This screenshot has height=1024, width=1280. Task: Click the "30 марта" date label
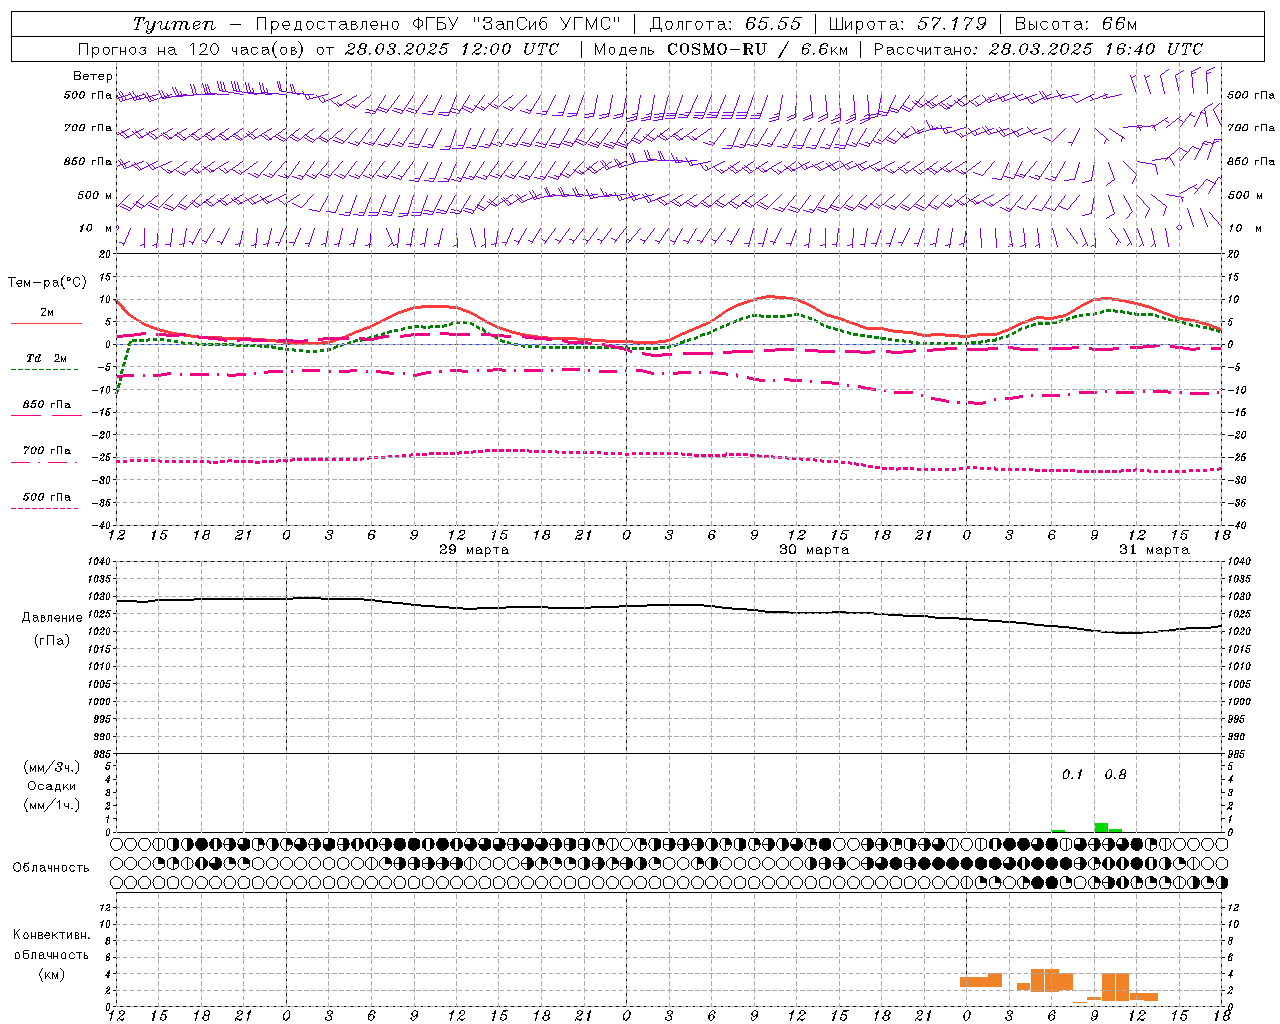814,550
